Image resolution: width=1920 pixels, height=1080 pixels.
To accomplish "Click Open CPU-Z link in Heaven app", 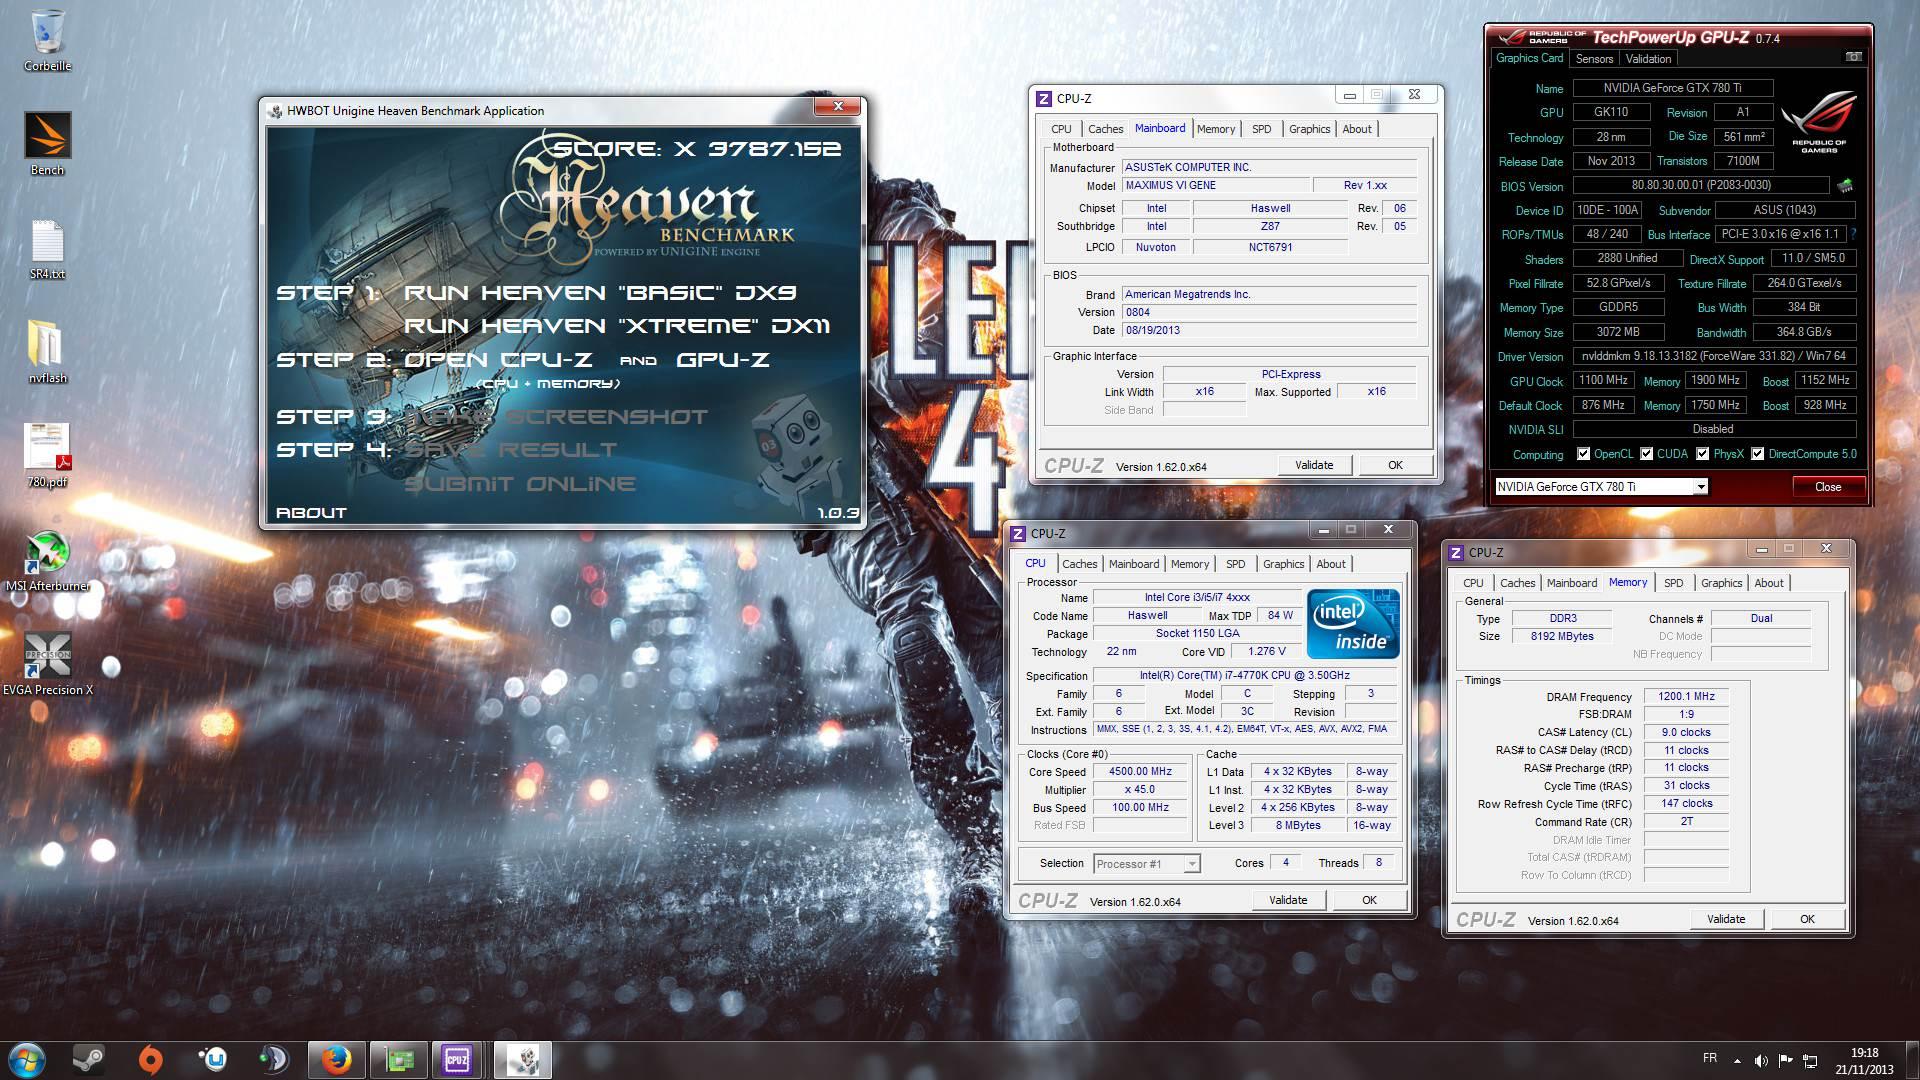I will click(x=498, y=360).
